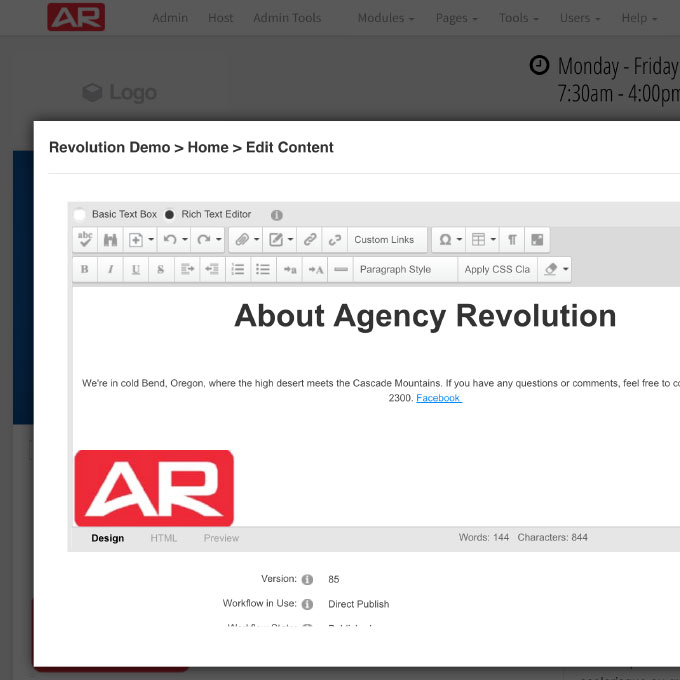Screen dimensions: 680x680
Task: Switch to the HTML tab
Action: pos(163,538)
